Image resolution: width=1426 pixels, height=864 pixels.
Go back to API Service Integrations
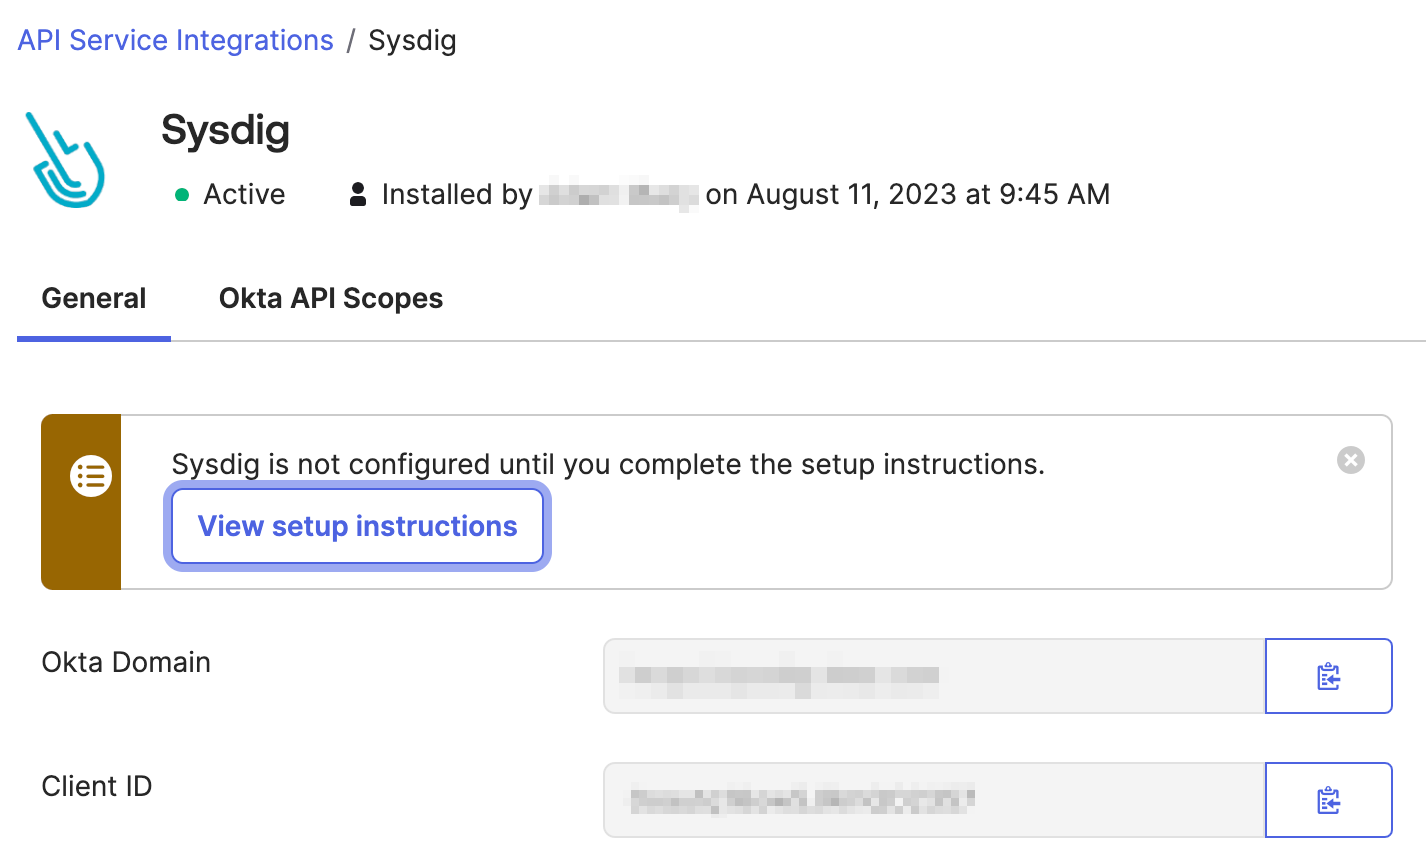click(176, 40)
